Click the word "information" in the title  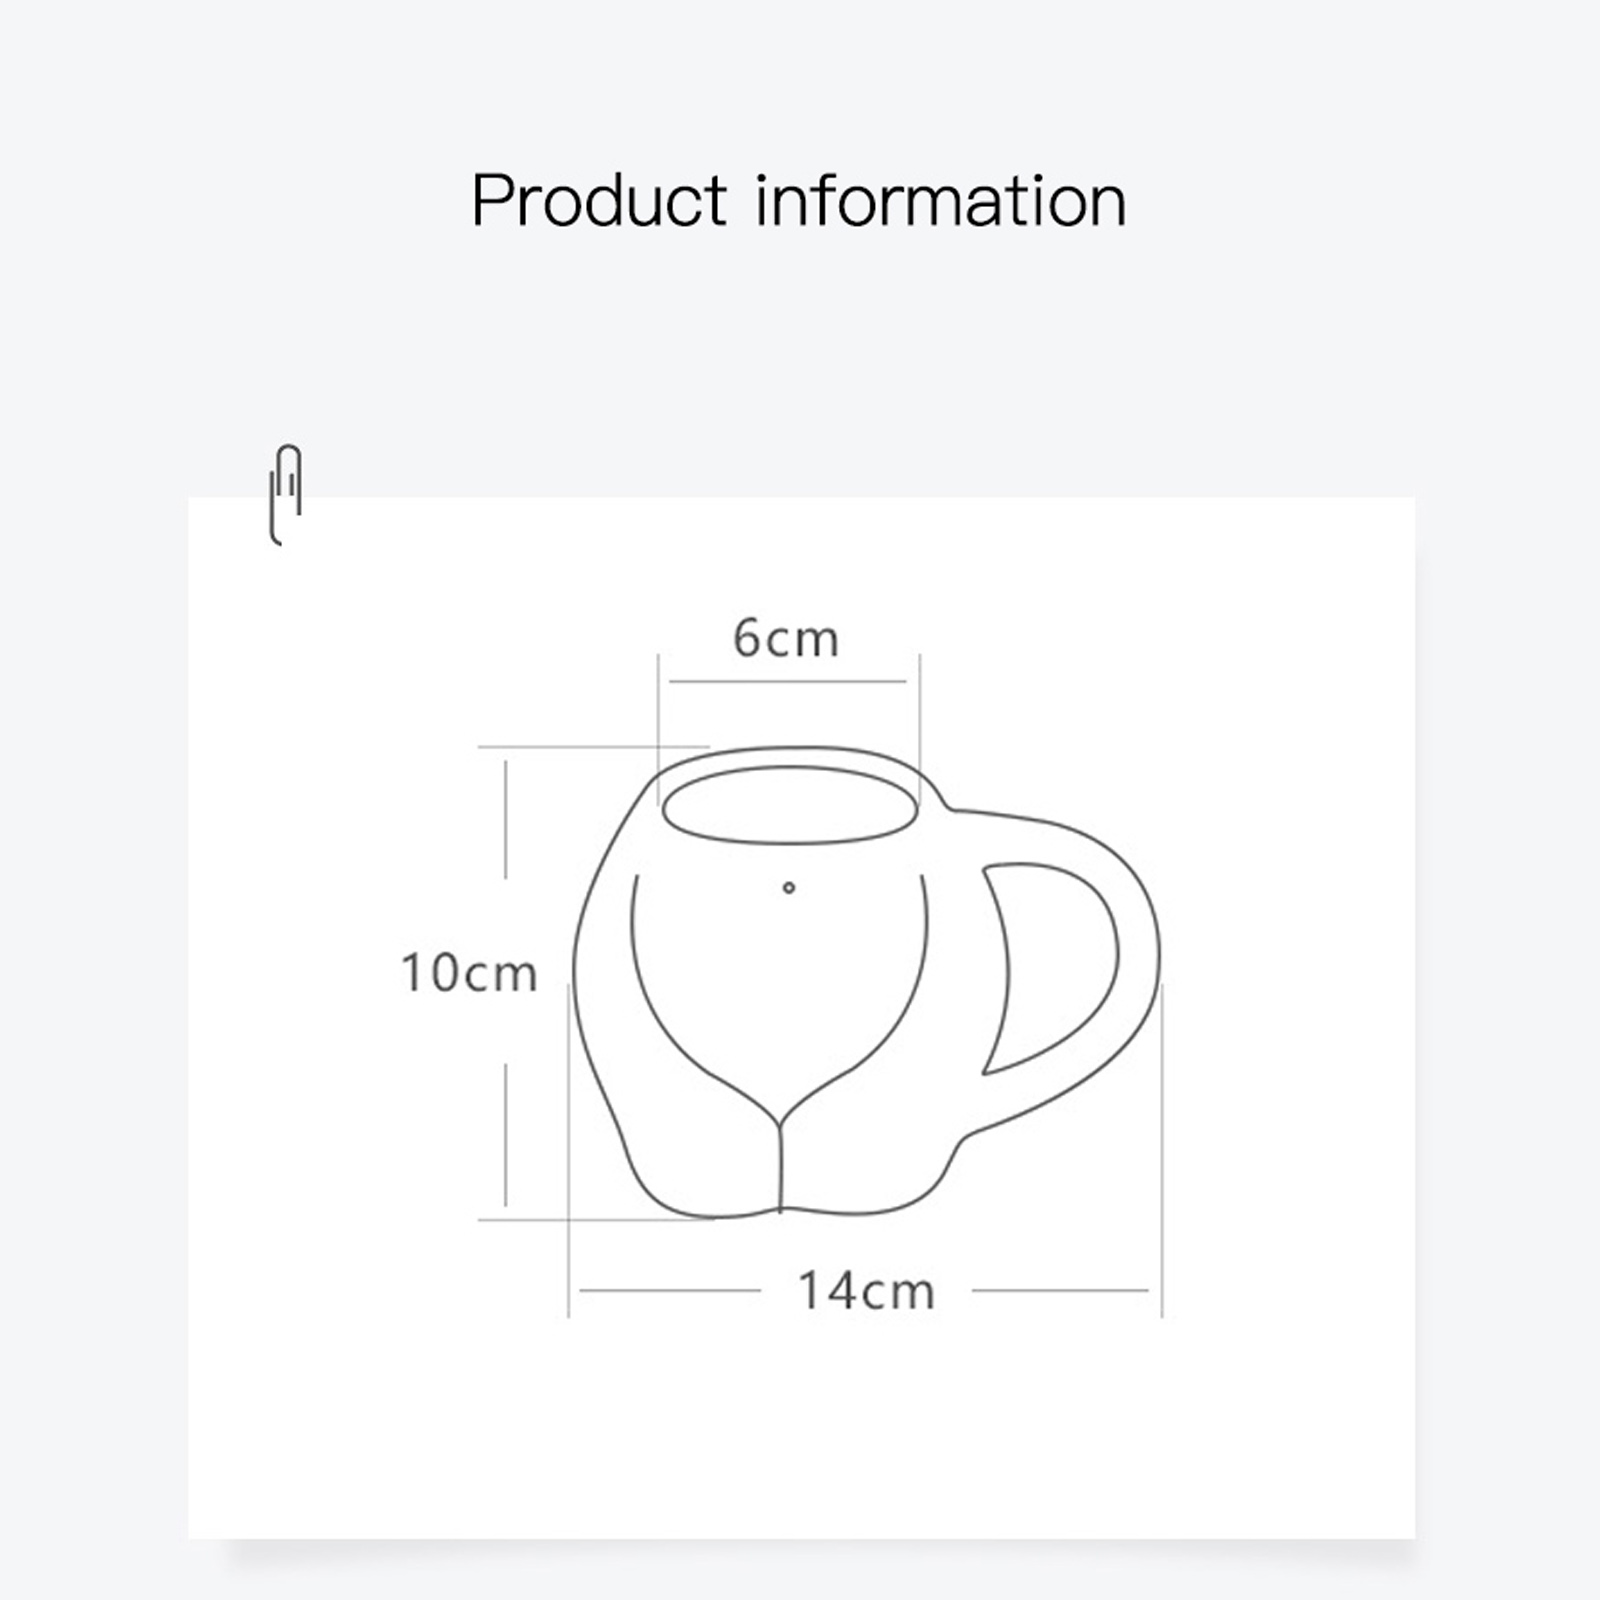click(940, 201)
